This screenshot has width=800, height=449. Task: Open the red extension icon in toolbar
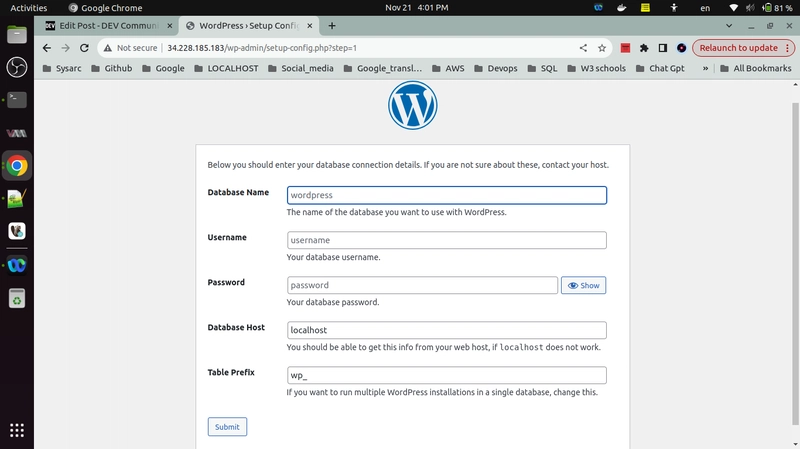pos(625,48)
